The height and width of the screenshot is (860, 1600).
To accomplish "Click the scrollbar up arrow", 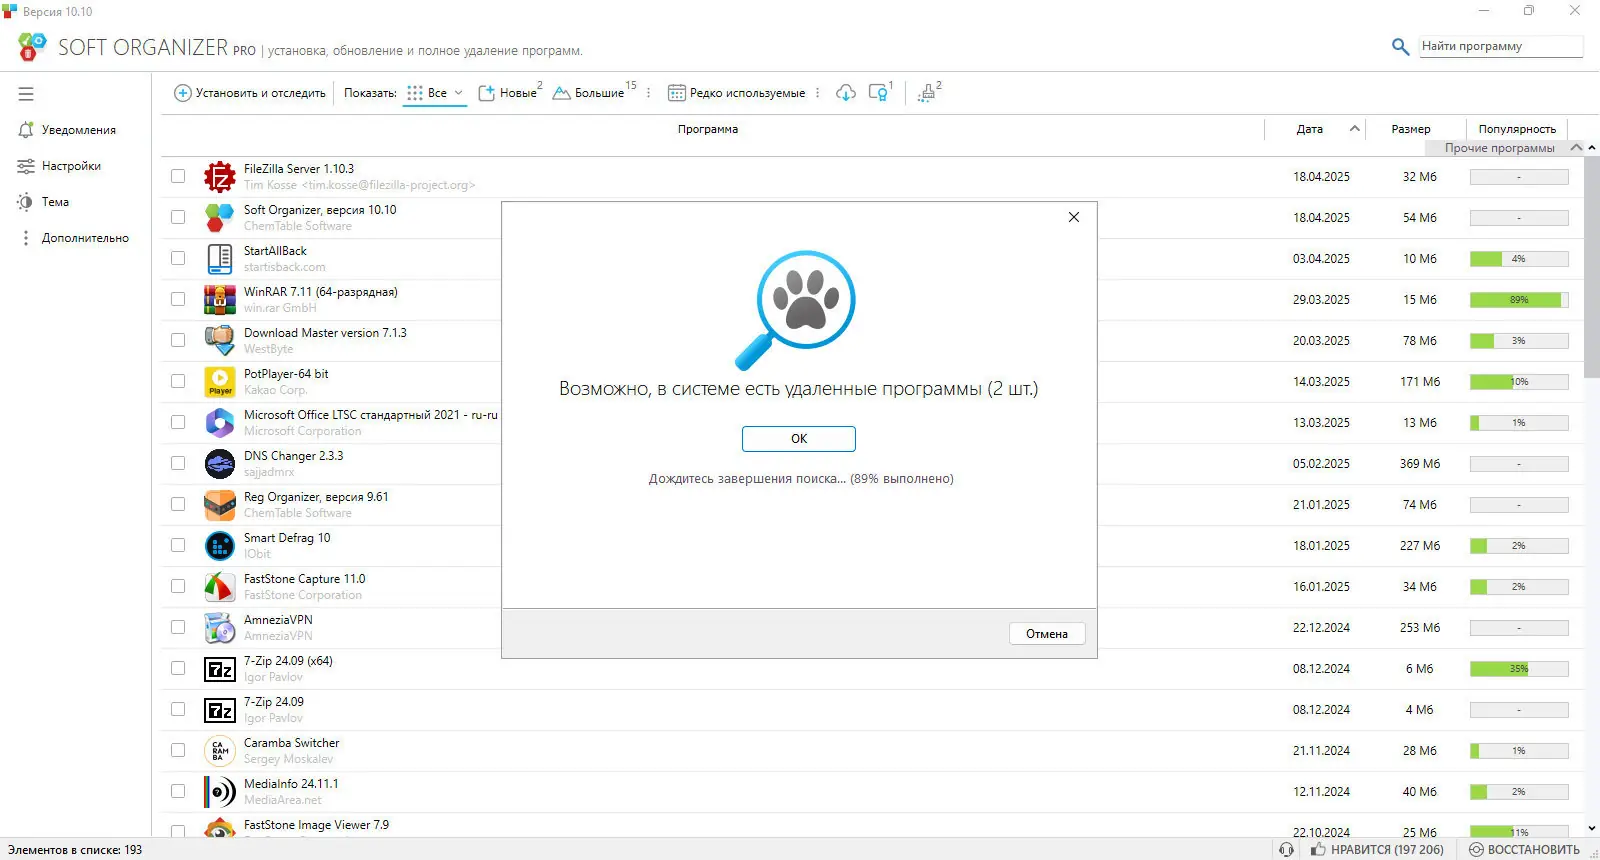I will coord(1592,148).
